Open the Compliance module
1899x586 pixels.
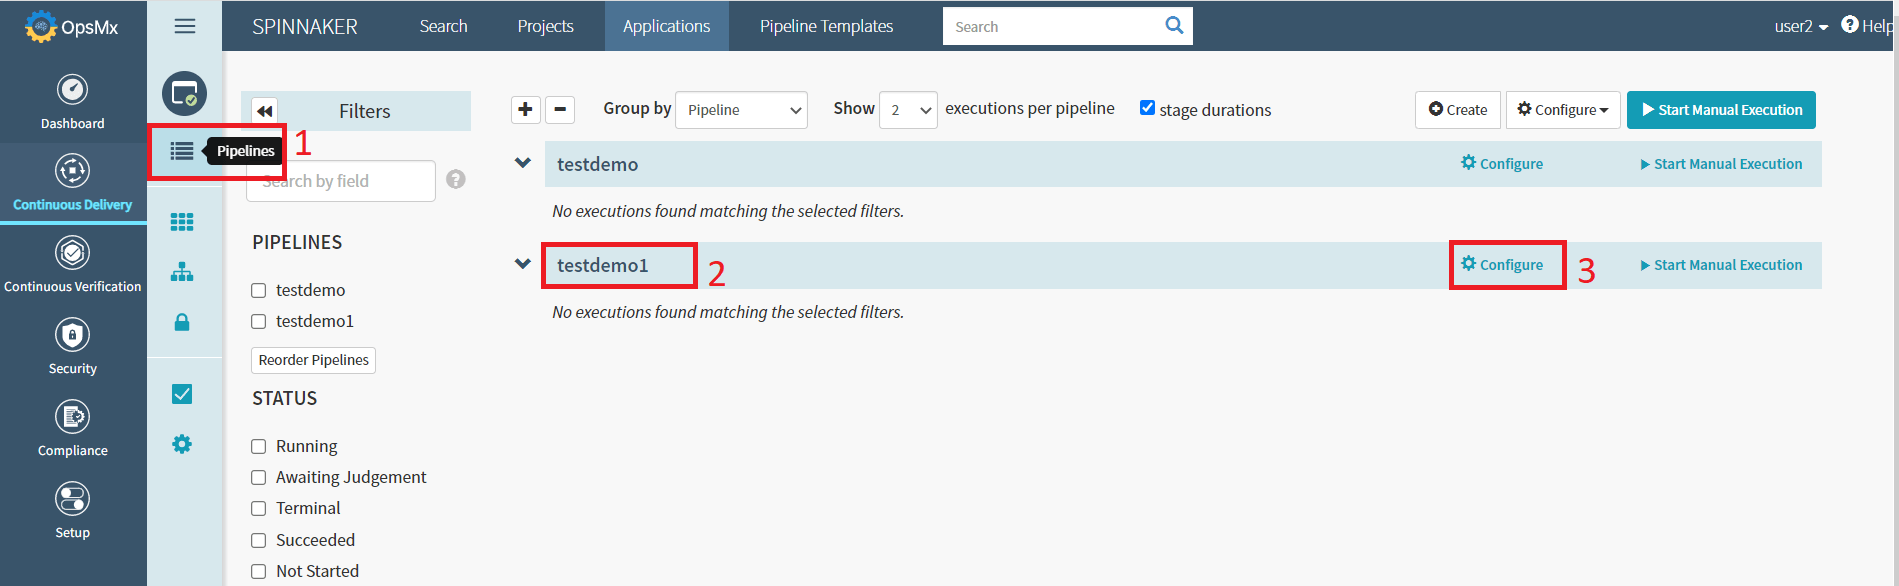click(72, 428)
